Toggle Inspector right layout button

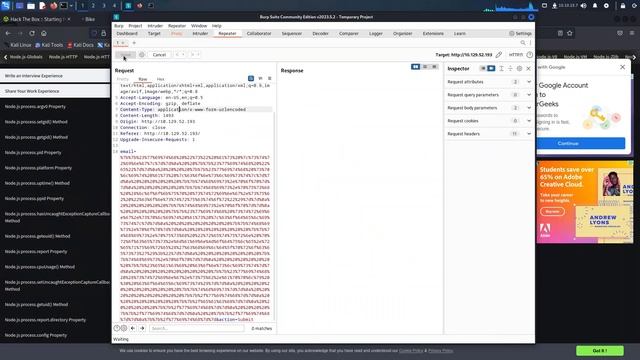pyautogui.click(x=491, y=69)
